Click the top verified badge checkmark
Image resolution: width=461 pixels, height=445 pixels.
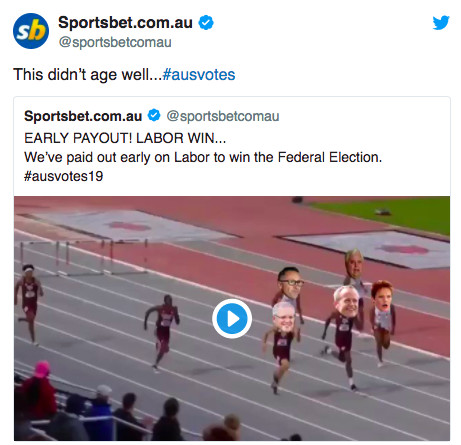click(206, 23)
